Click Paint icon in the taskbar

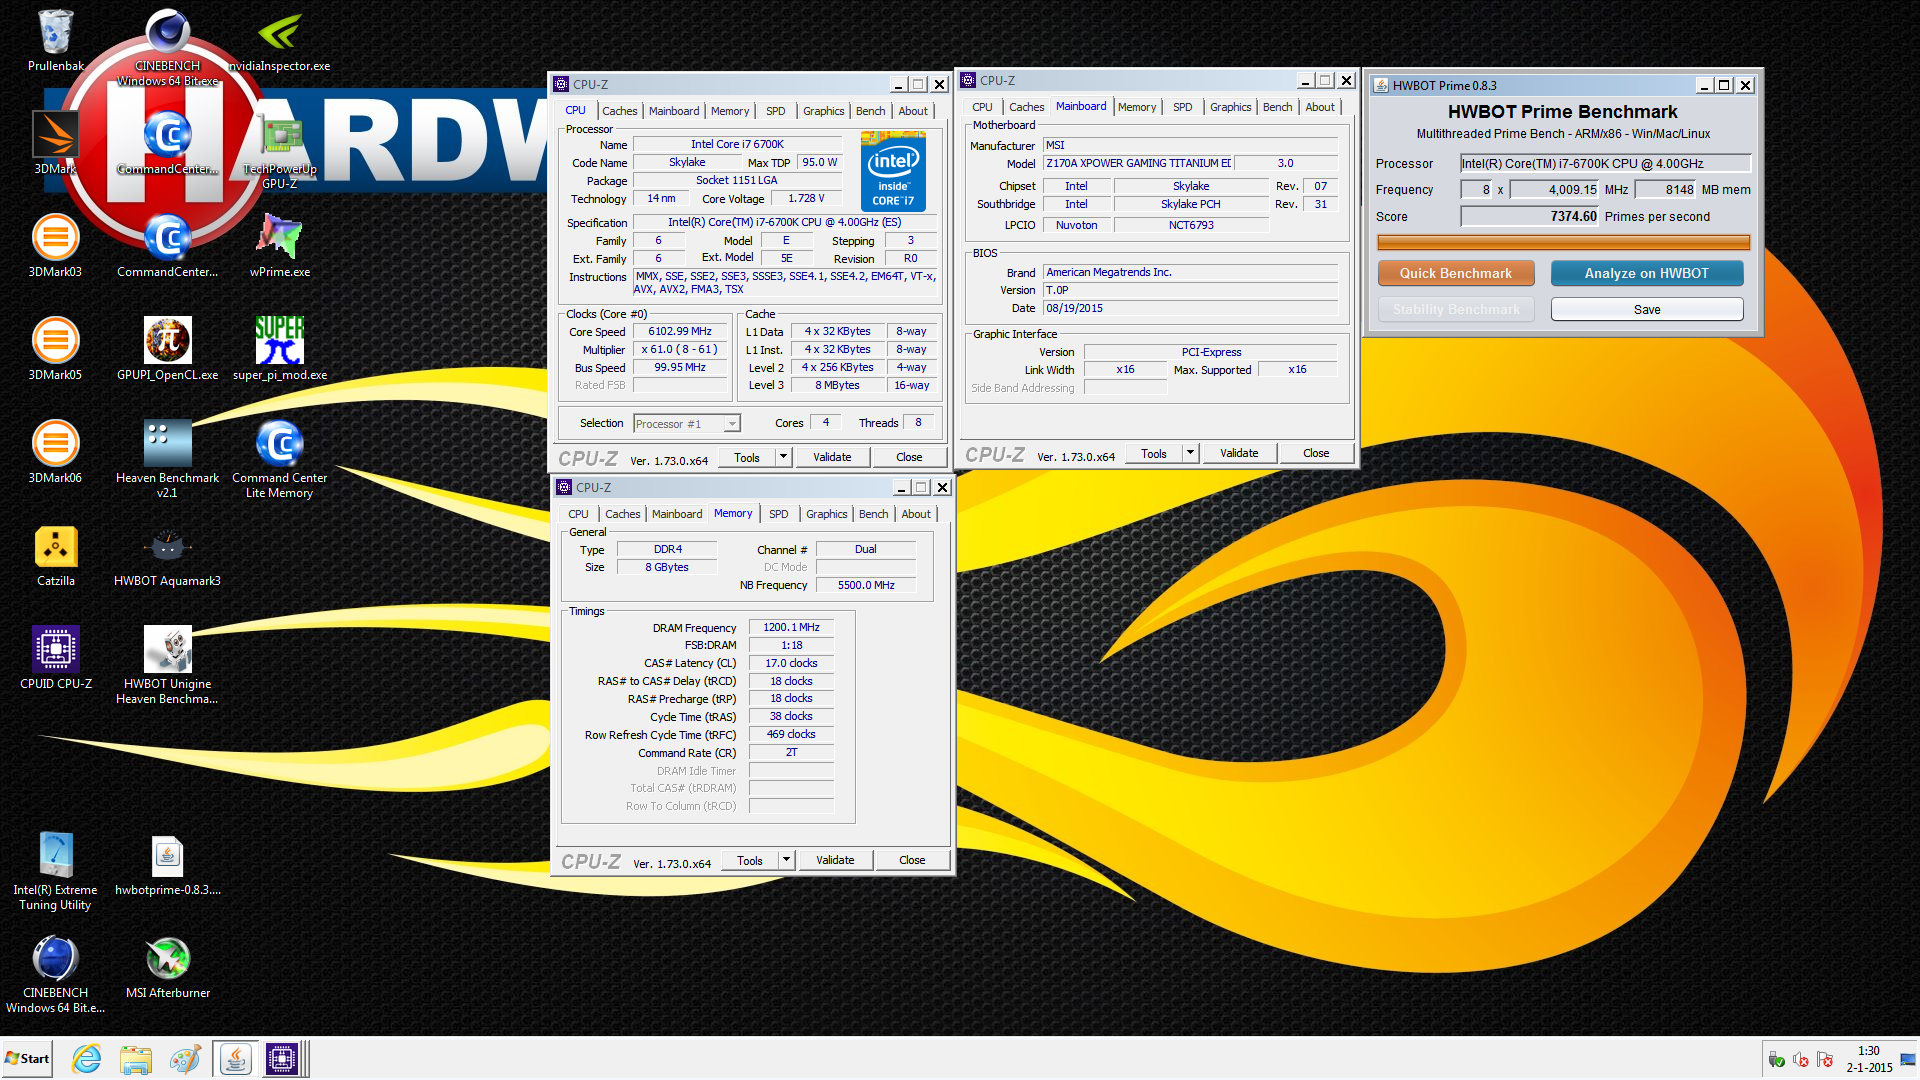(x=185, y=1059)
